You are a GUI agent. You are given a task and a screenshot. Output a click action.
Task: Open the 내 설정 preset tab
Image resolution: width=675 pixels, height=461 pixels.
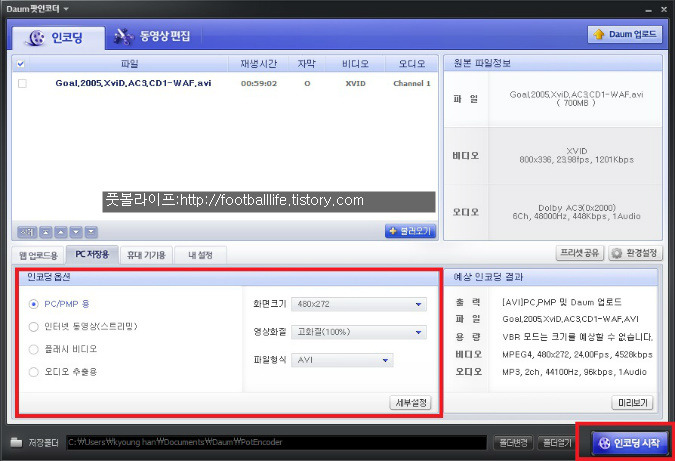click(201, 255)
